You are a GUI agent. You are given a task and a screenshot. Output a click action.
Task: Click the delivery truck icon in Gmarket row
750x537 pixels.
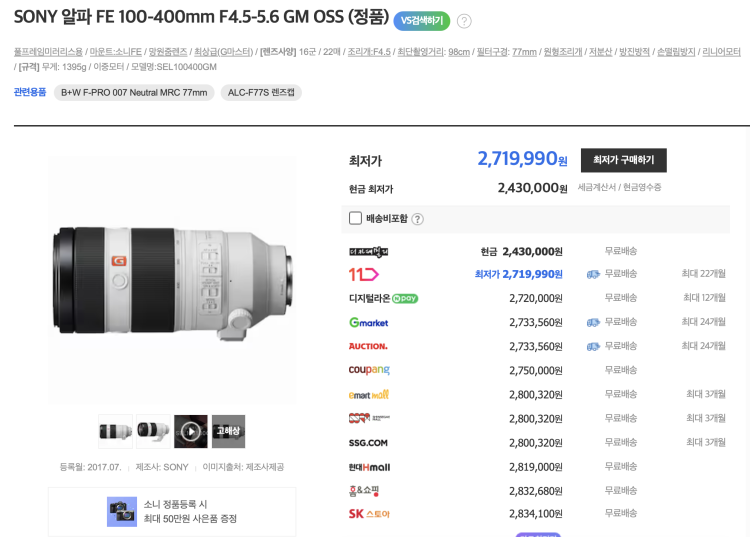click(x=593, y=322)
